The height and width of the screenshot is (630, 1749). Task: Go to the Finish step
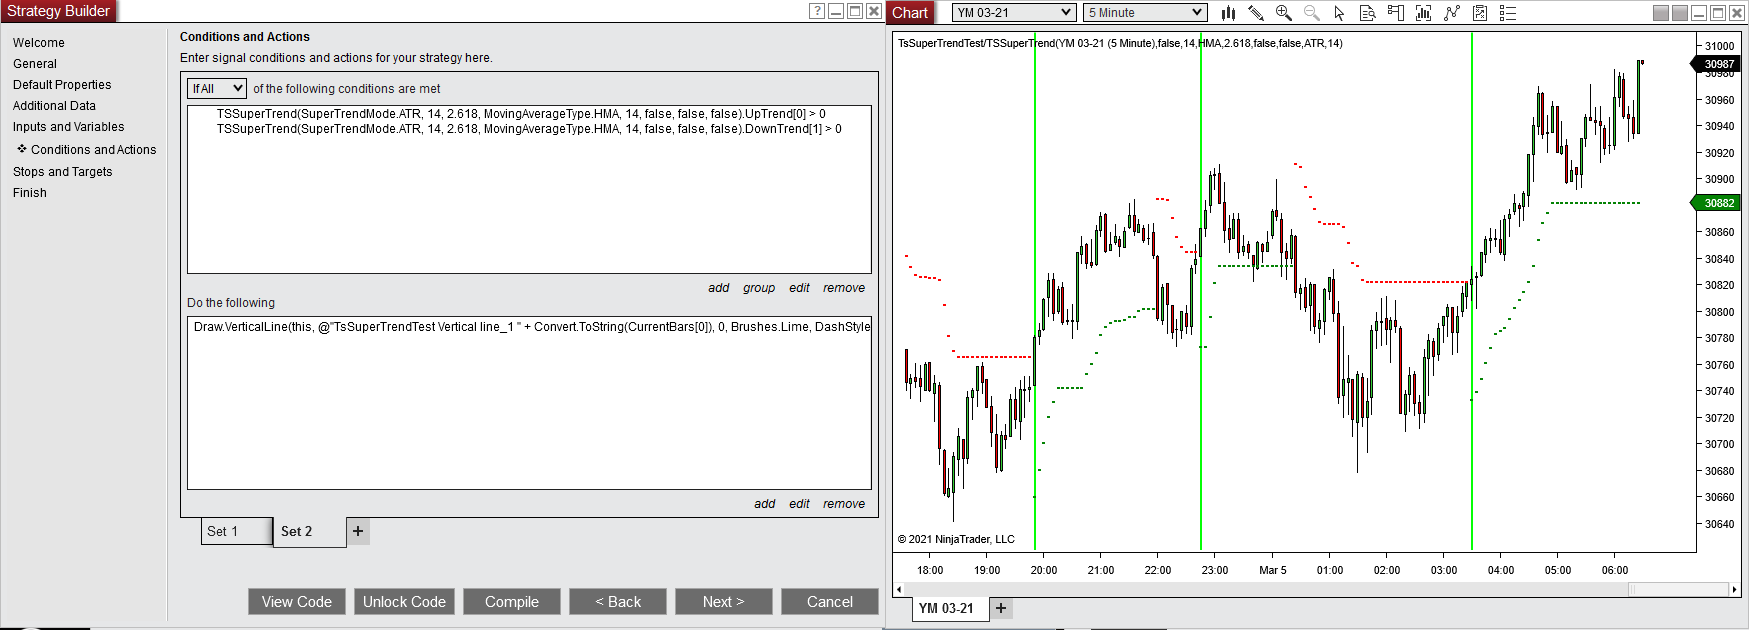pyautogui.click(x=30, y=193)
